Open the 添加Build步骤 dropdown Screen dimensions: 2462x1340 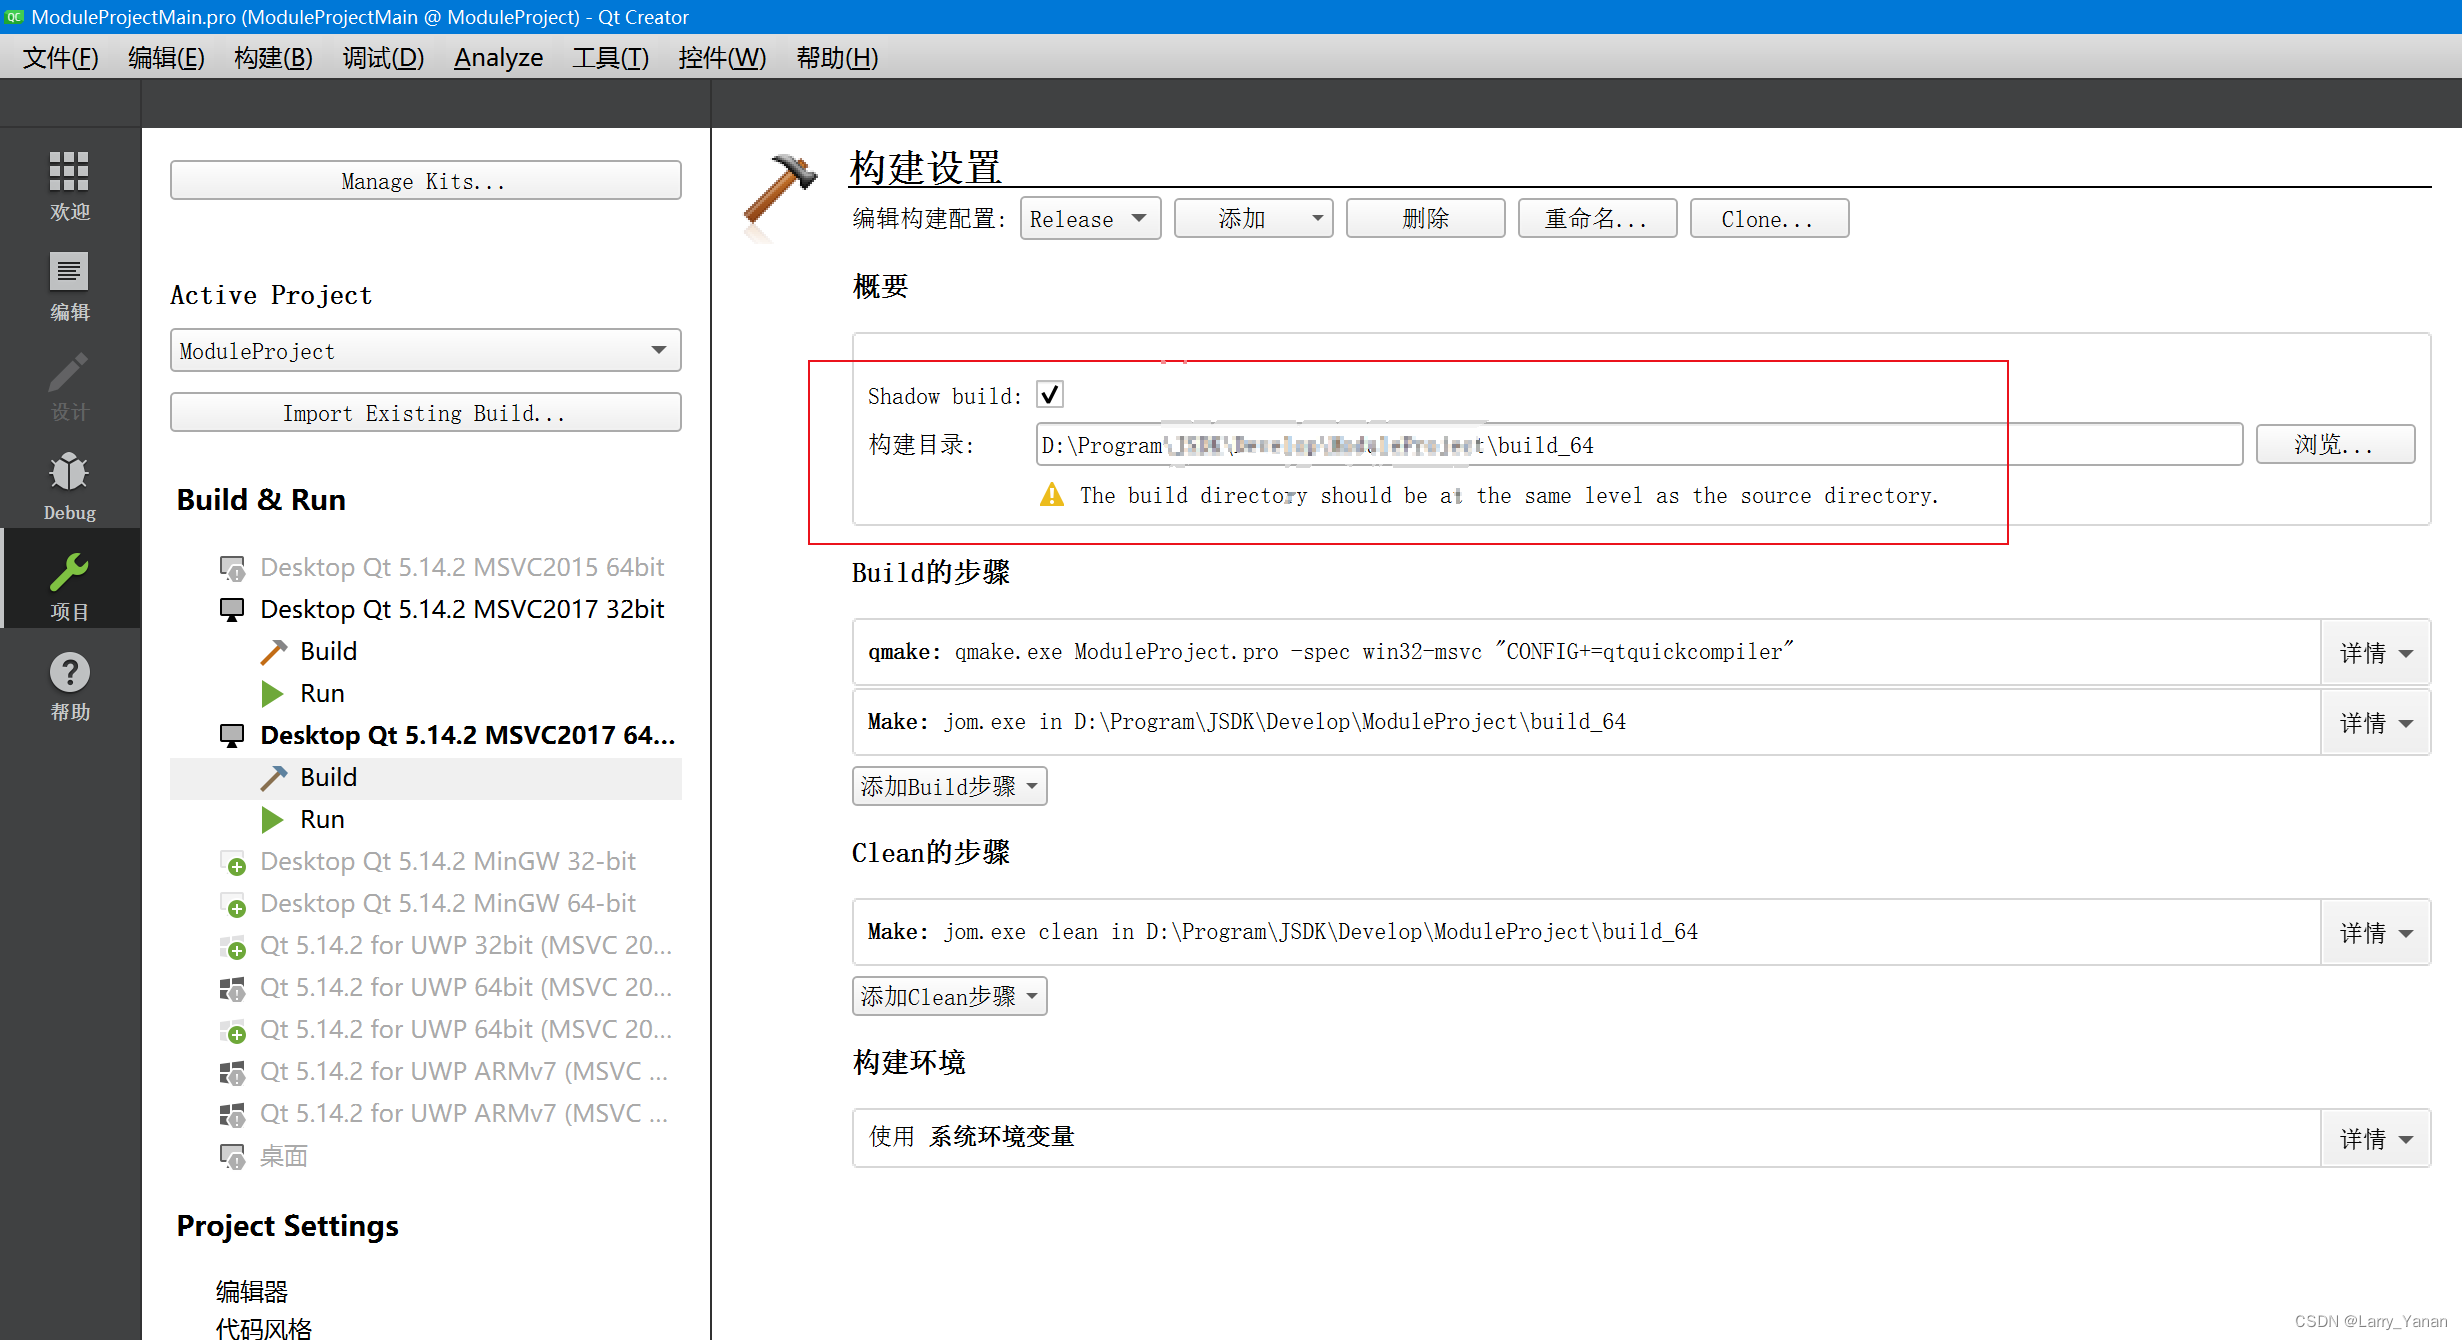(x=949, y=786)
